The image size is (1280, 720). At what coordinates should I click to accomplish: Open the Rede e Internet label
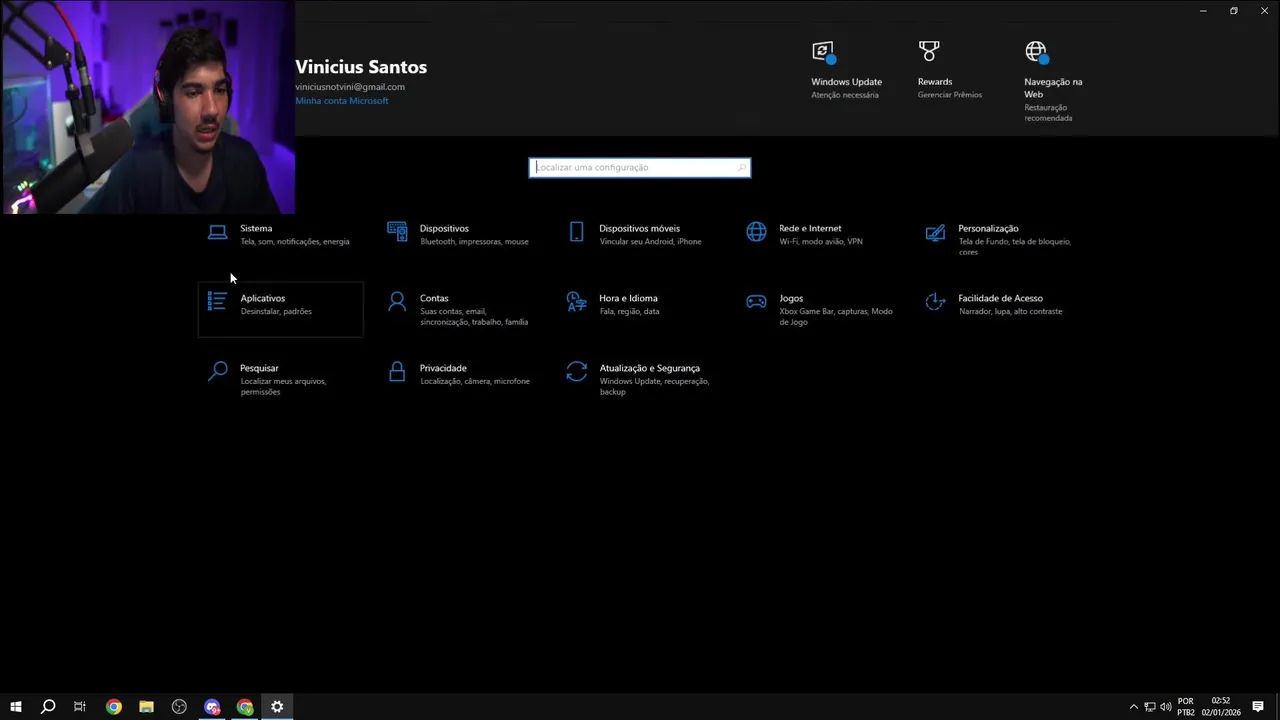tap(810, 228)
